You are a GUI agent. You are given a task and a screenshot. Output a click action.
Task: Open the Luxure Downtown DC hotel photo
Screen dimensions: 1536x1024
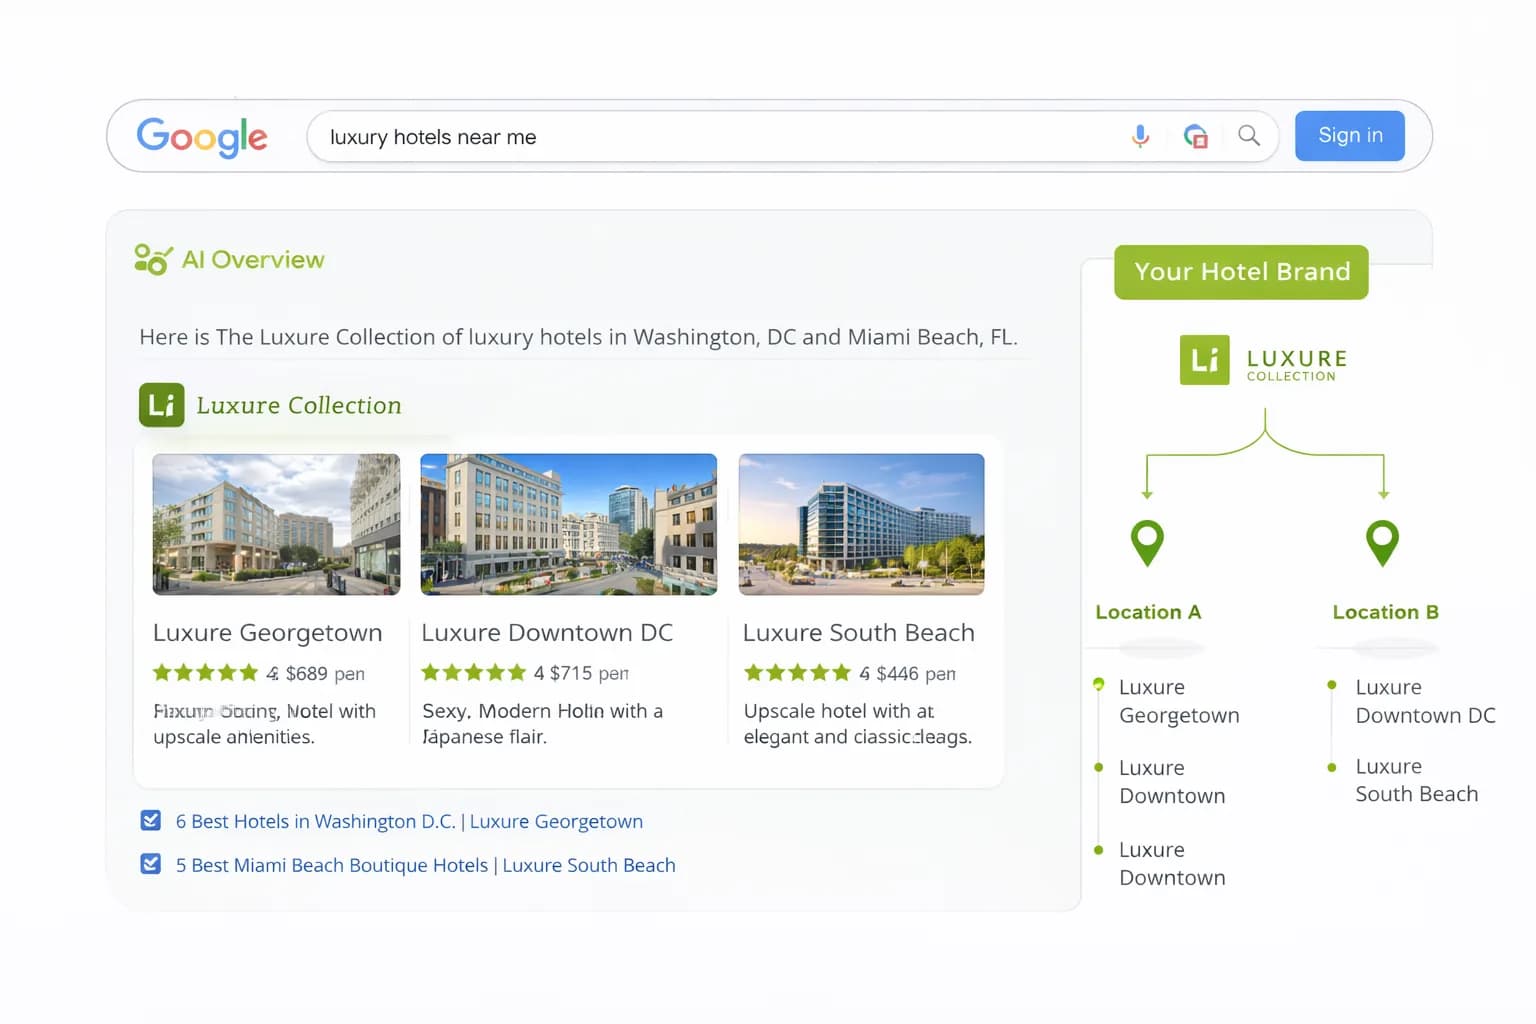point(569,524)
